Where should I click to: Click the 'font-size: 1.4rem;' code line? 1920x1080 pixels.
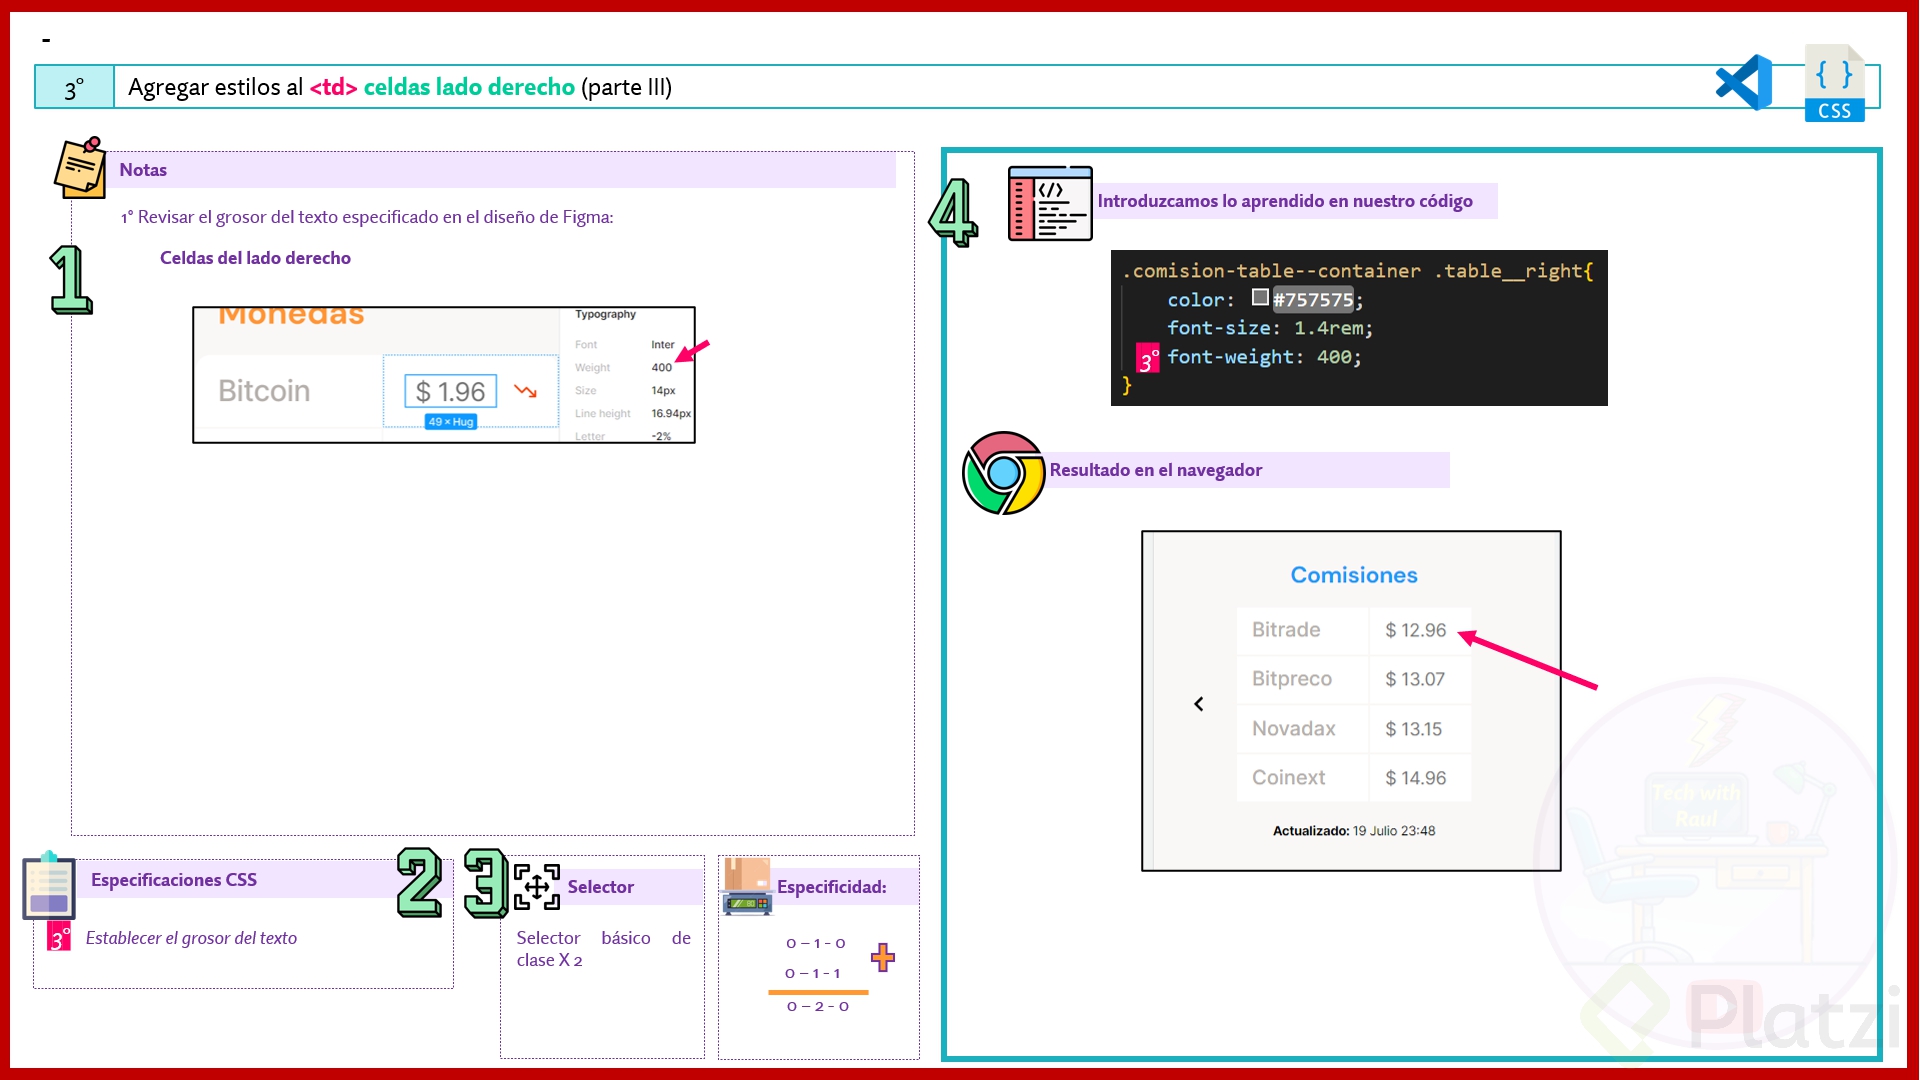pyautogui.click(x=1270, y=328)
